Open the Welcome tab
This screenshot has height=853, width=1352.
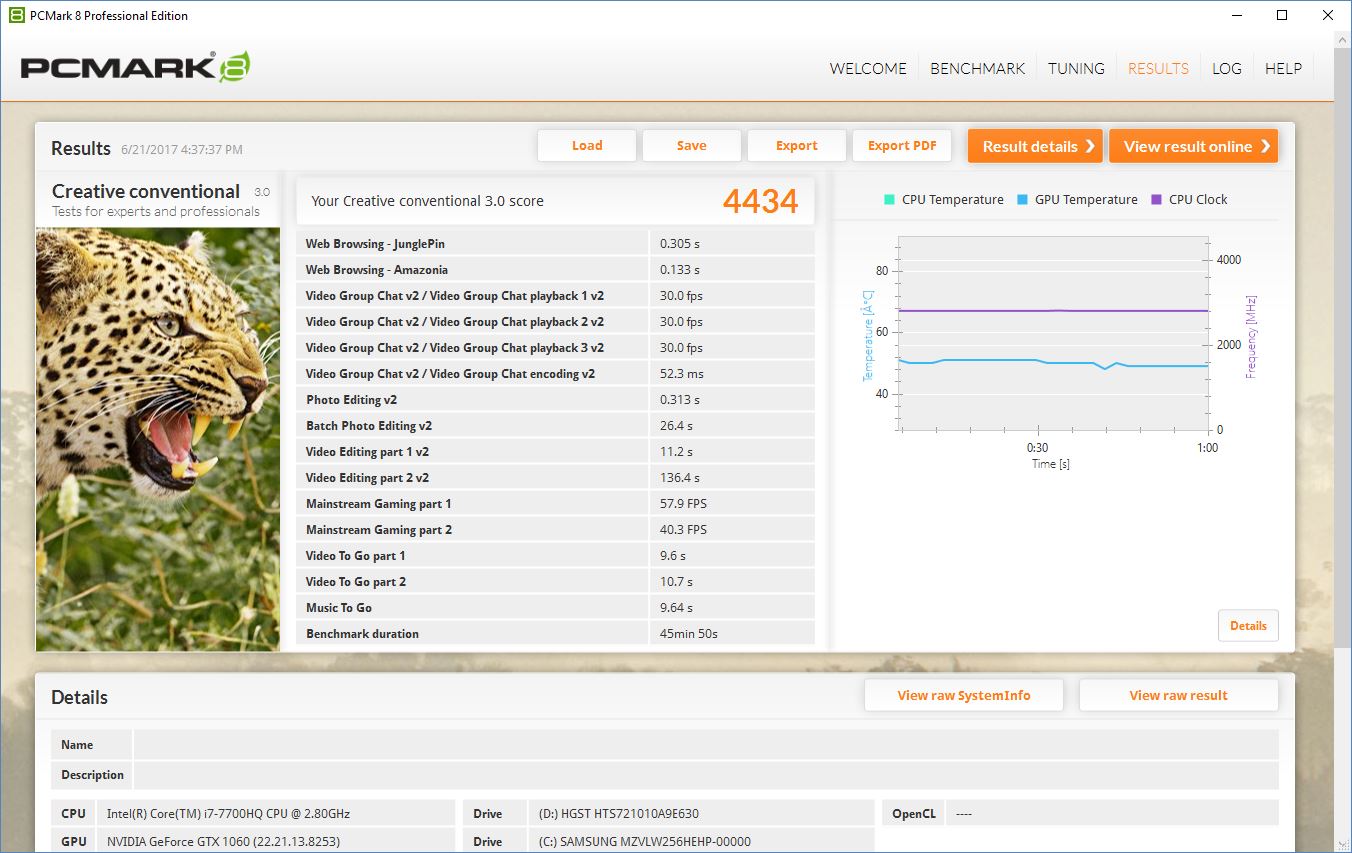tap(868, 69)
